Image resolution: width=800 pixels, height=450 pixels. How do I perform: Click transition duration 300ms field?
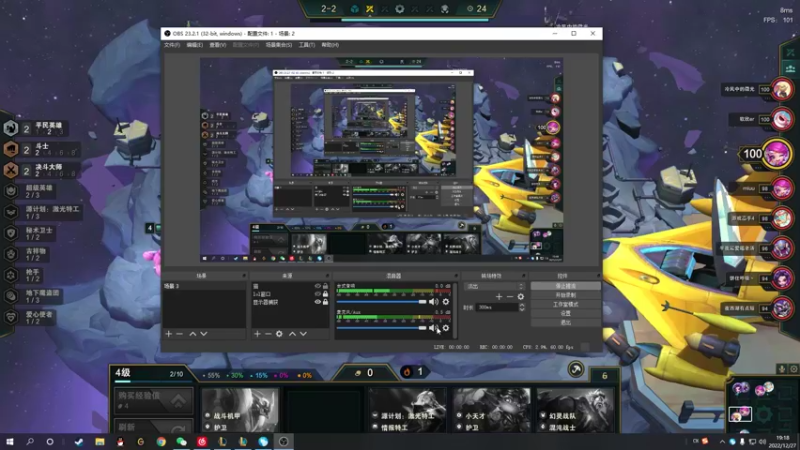tap(497, 307)
